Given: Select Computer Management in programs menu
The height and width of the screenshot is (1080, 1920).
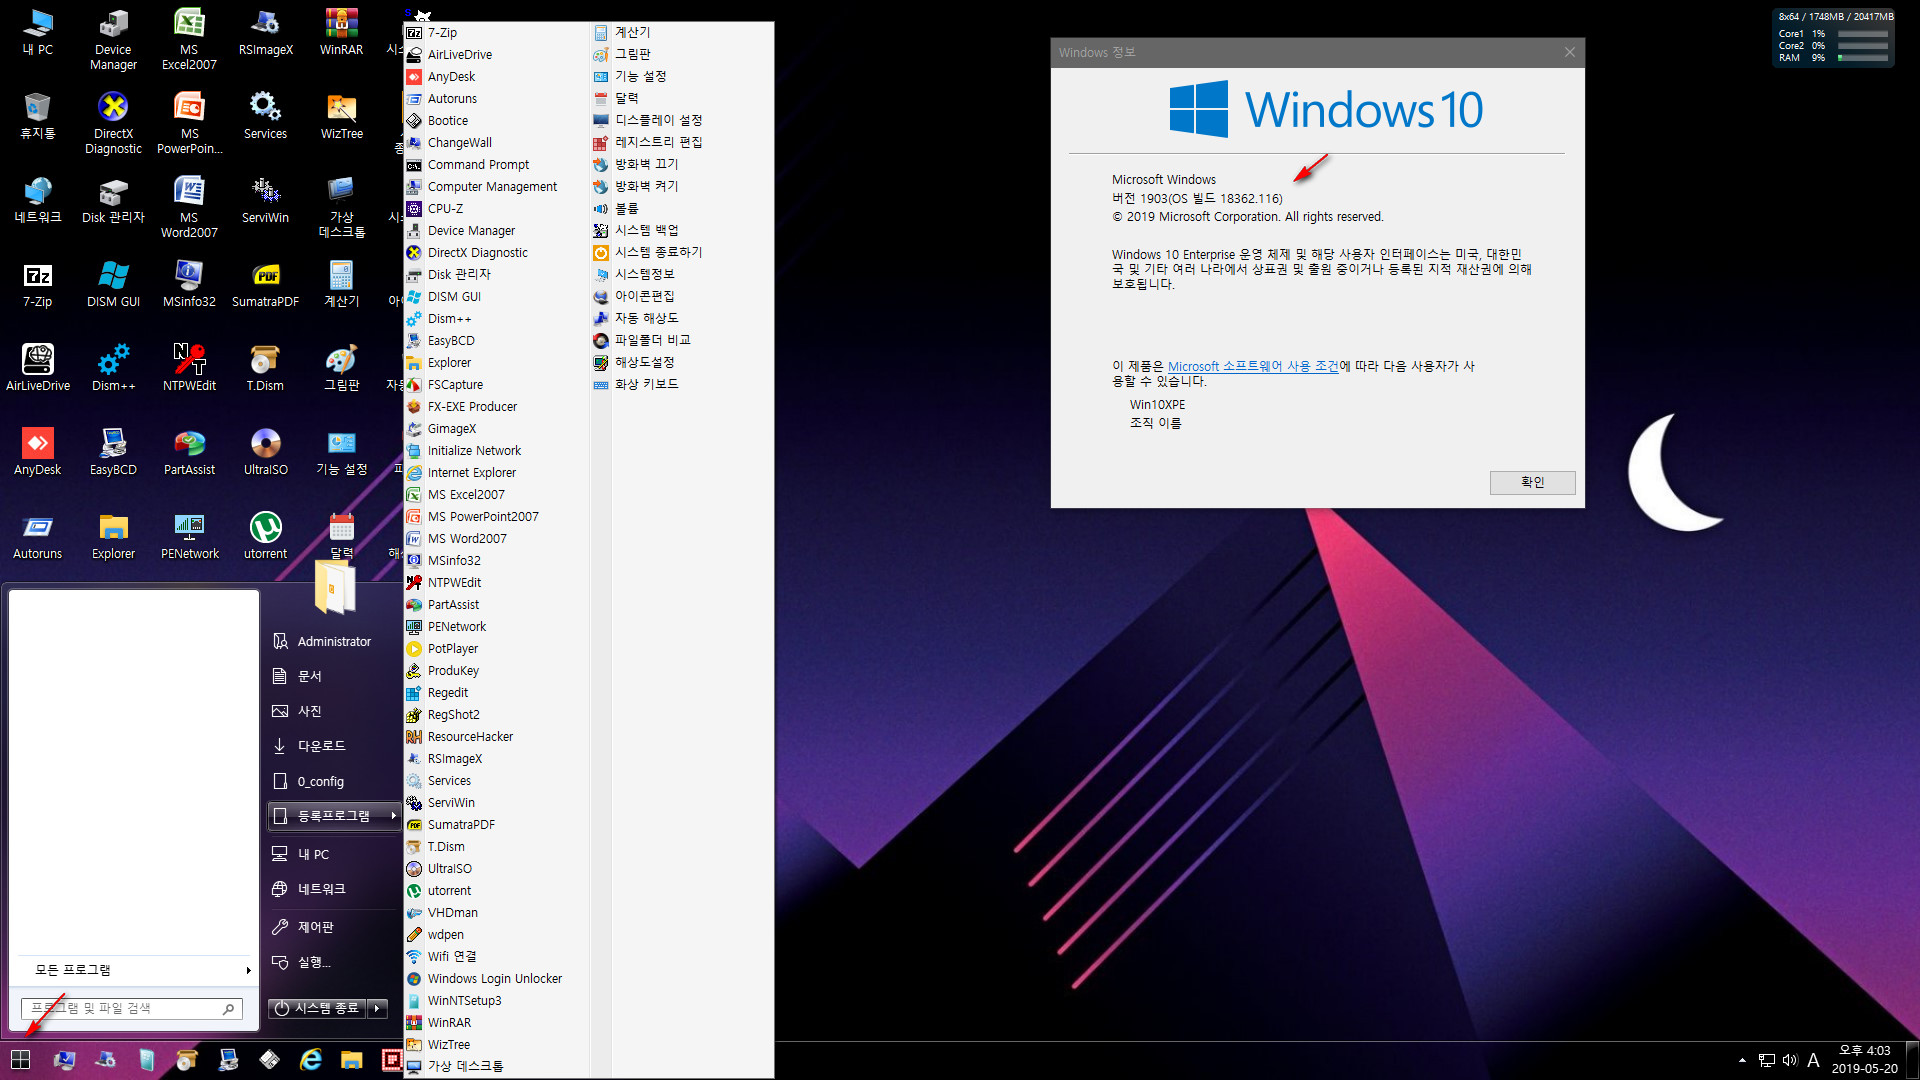Looking at the screenshot, I should [495, 187].
